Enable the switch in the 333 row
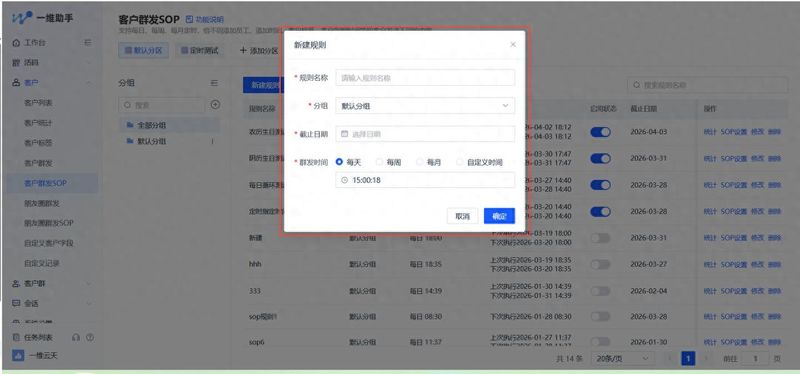The width and height of the screenshot is (800, 374). coord(601,291)
